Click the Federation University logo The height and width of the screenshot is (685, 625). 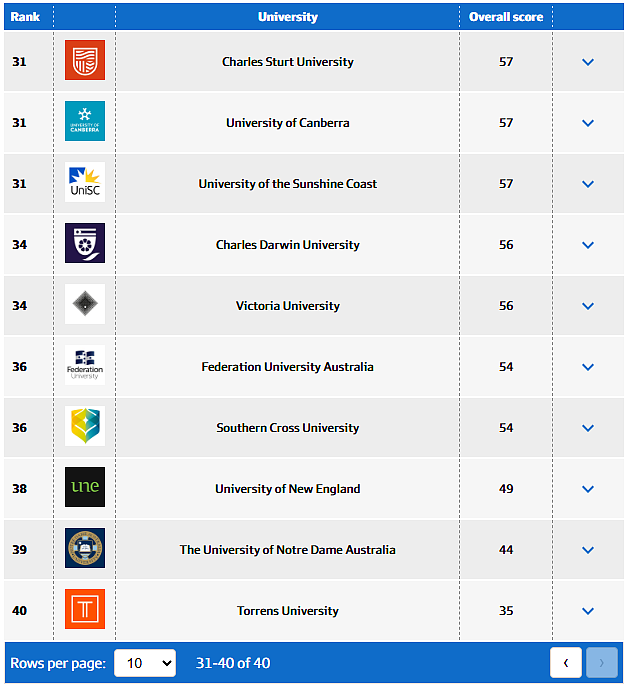[x=85, y=365]
